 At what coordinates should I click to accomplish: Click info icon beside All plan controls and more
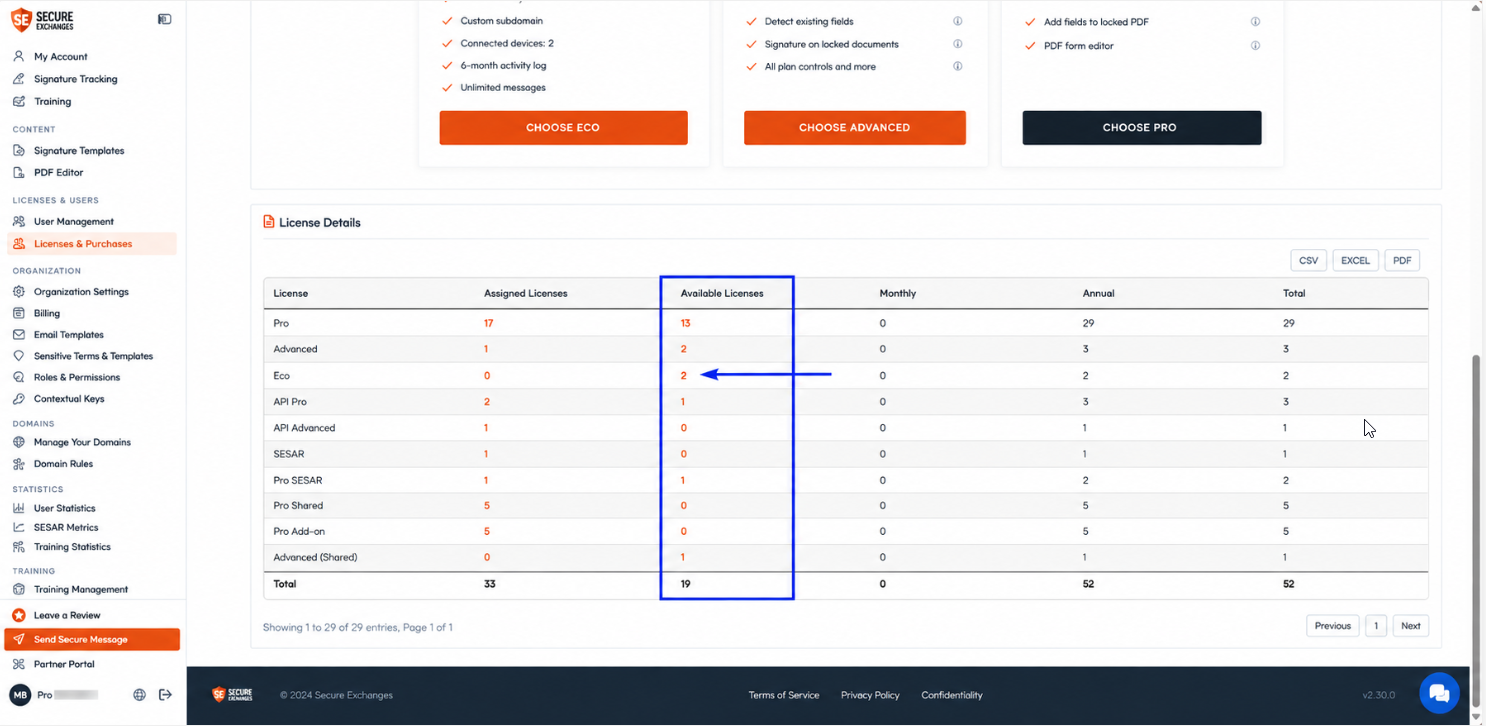958,66
